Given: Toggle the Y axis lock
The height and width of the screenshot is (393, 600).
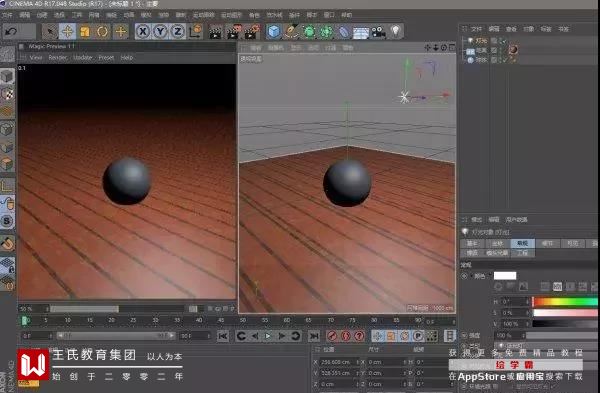Looking at the screenshot, I should pos(160,31).
